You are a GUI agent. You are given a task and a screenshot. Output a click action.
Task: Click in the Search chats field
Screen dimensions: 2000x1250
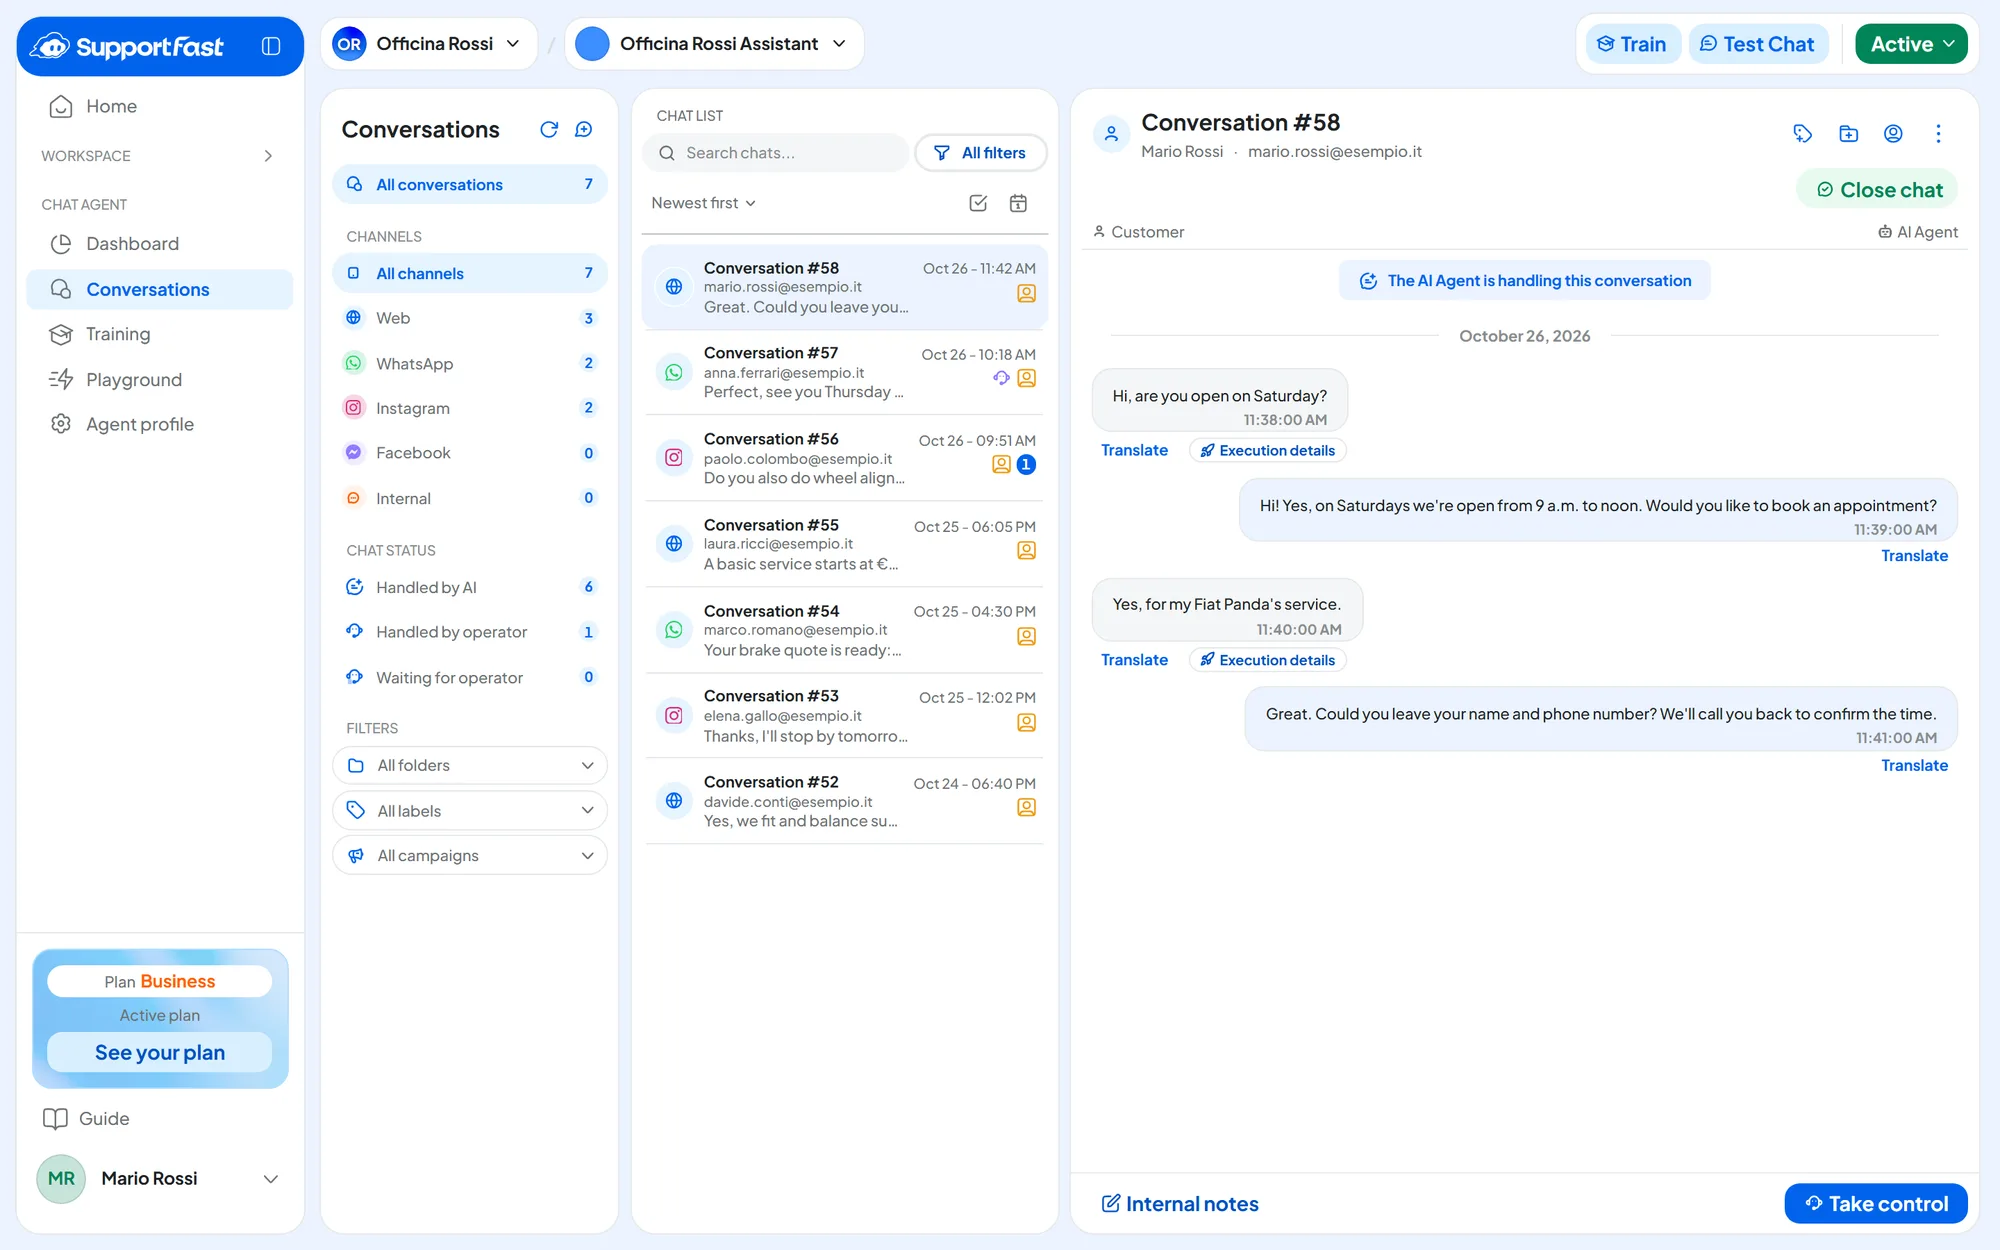click(x=776, y=153)
